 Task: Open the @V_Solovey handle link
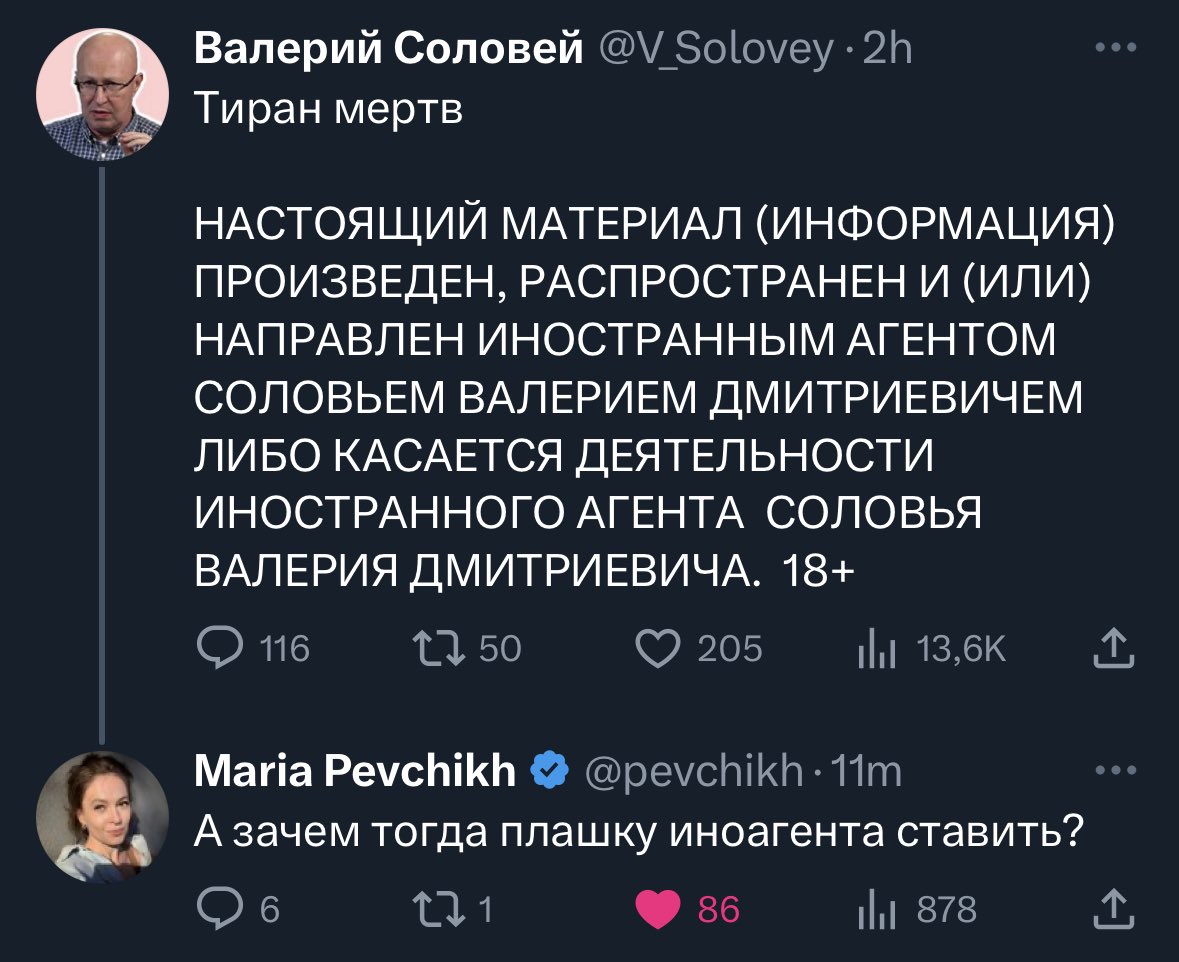(x=717, y=49)
